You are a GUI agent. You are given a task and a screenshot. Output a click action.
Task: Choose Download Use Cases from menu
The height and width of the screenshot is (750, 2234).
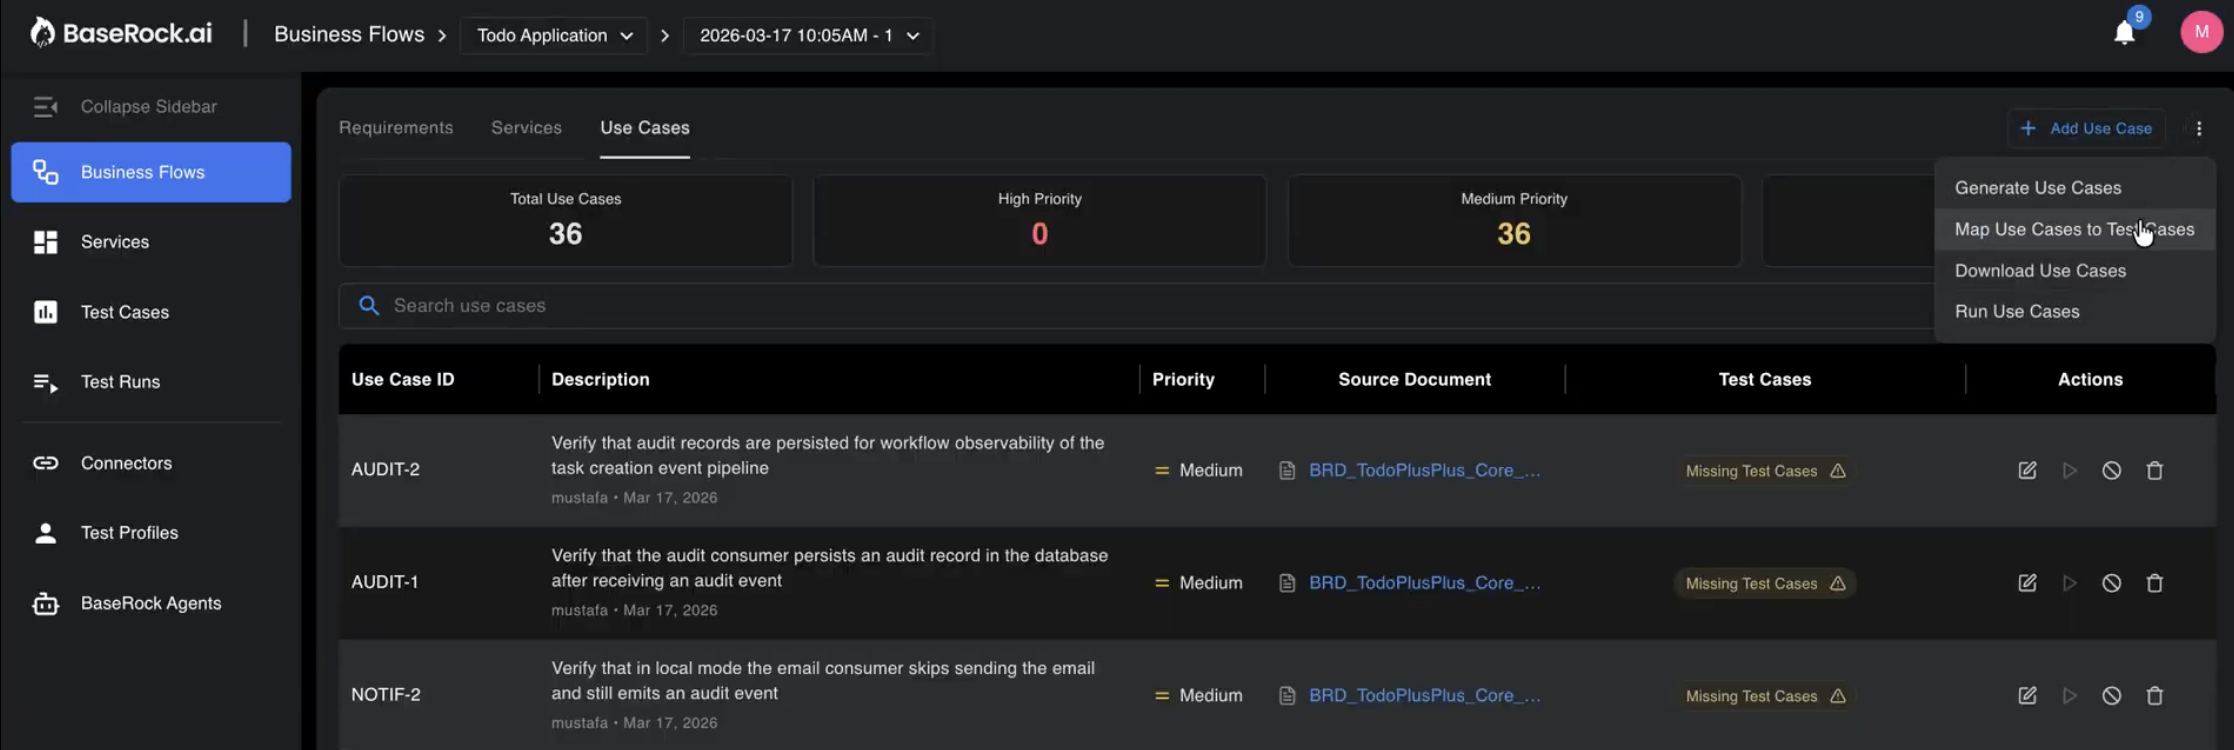2039,271
